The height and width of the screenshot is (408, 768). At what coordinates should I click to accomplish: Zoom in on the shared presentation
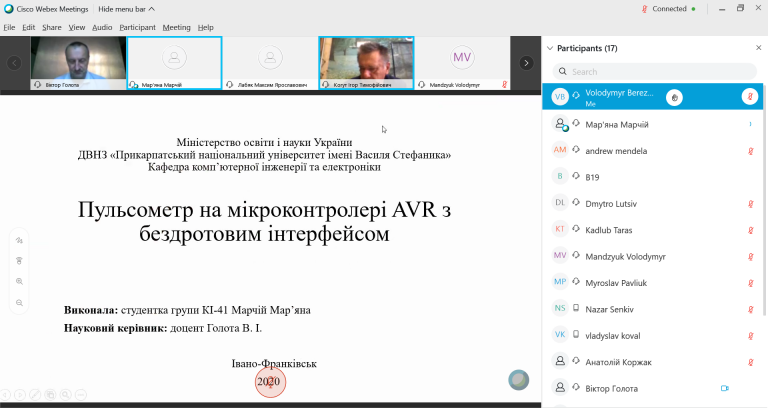(x=19, y=281)
